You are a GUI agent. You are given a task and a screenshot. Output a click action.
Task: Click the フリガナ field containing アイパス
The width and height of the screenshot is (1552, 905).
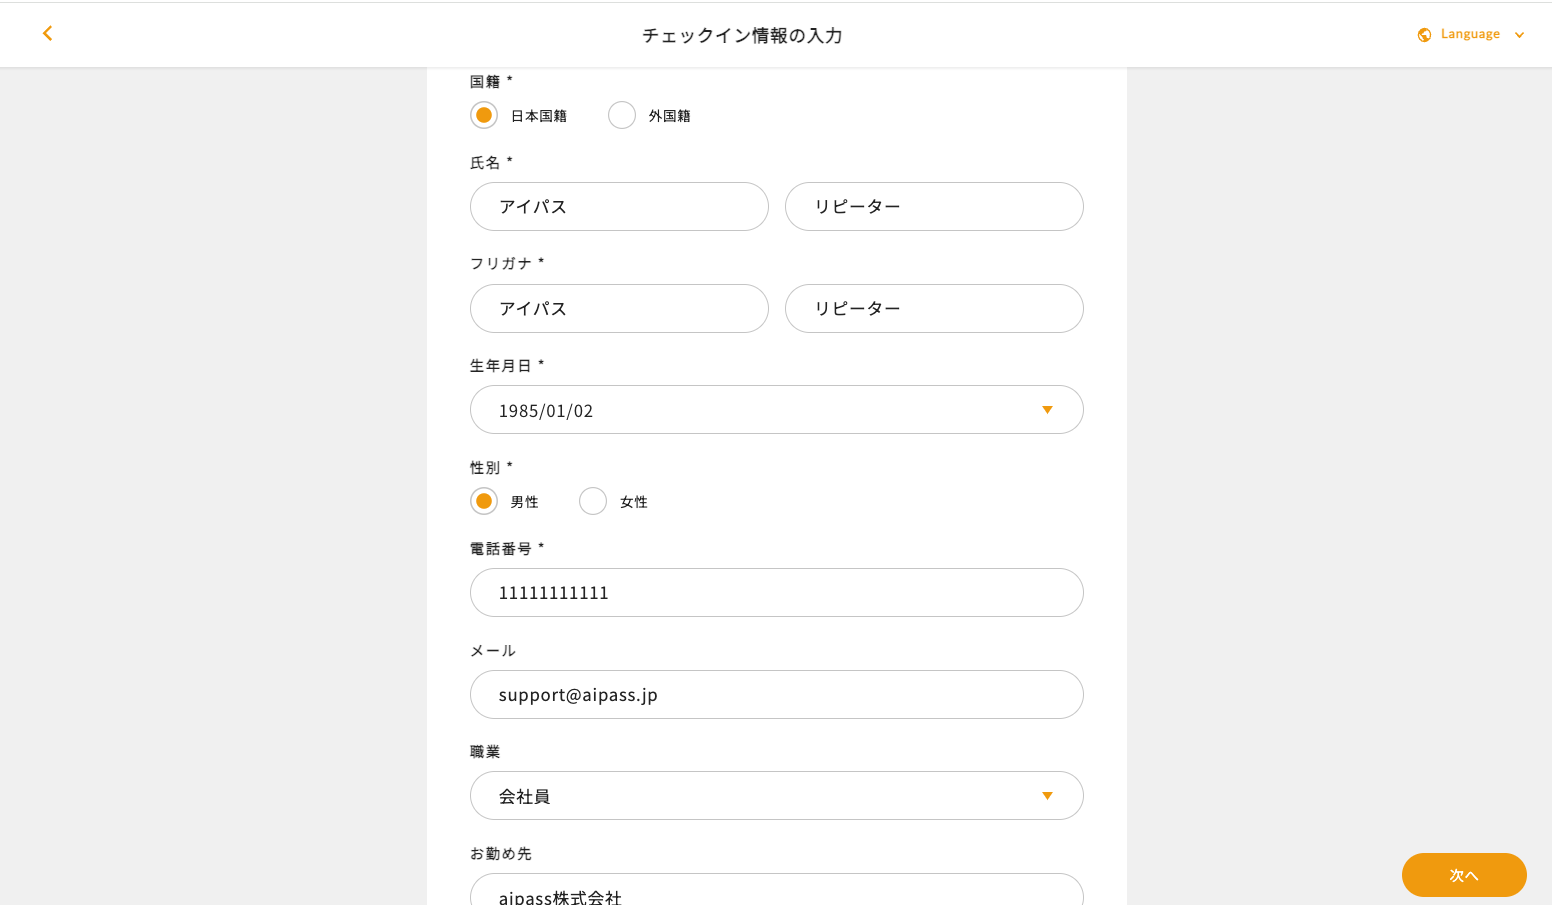(619, 309)
